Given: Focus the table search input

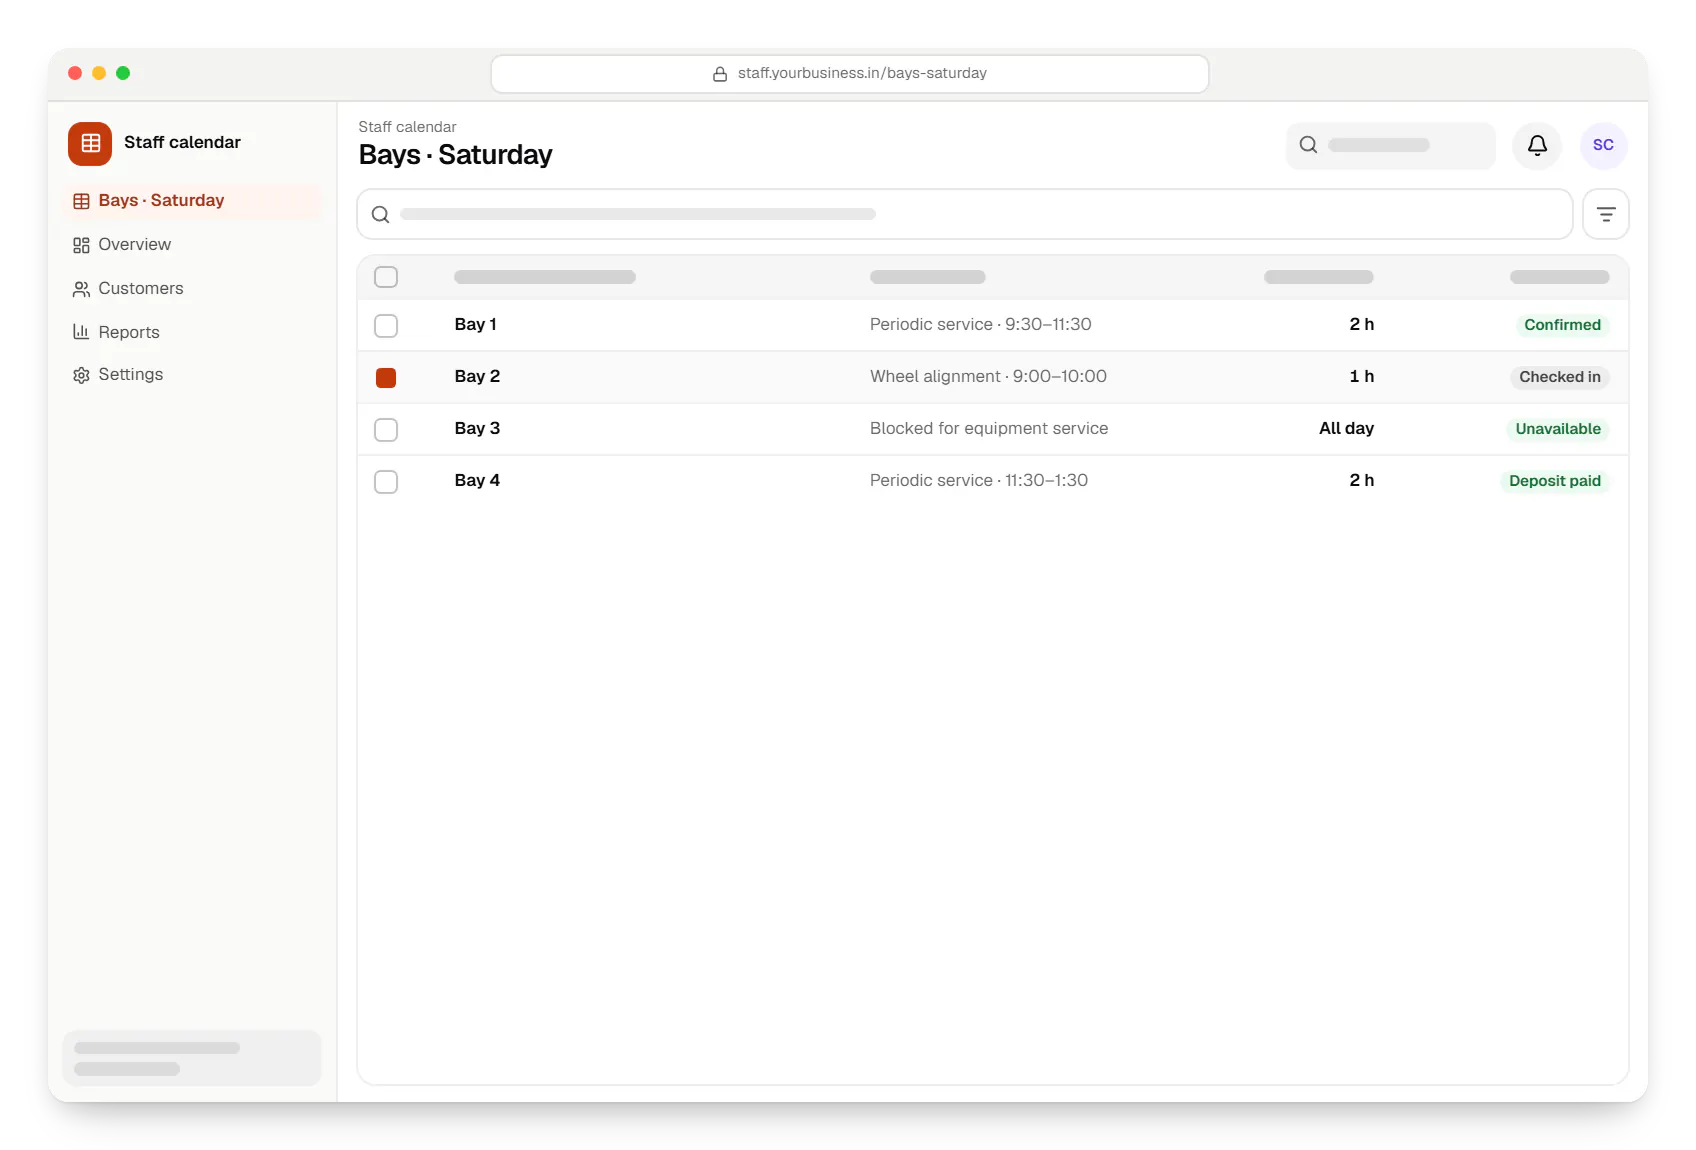Looking at the screenshot, I should [965, 214].
